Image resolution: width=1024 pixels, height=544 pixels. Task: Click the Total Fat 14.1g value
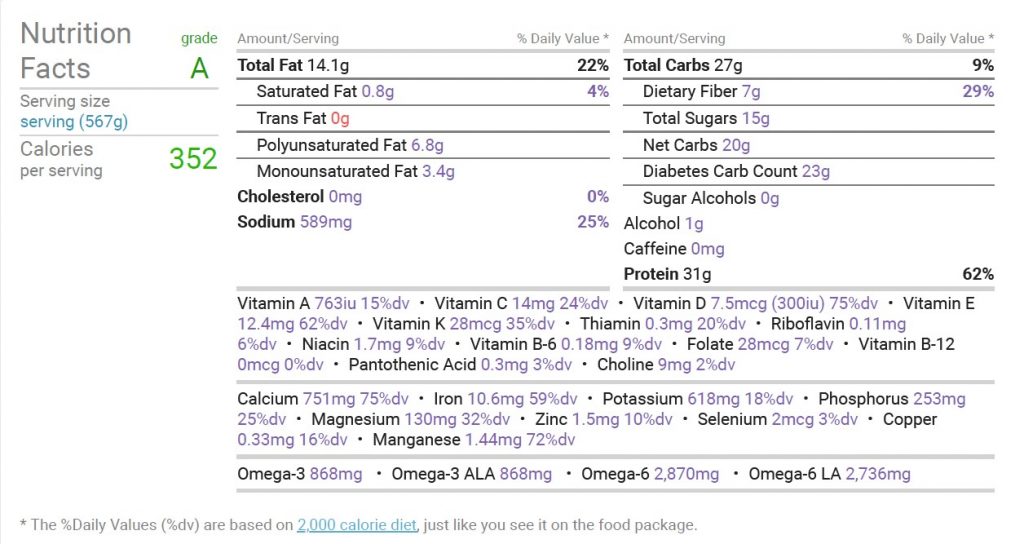(329, 65)
